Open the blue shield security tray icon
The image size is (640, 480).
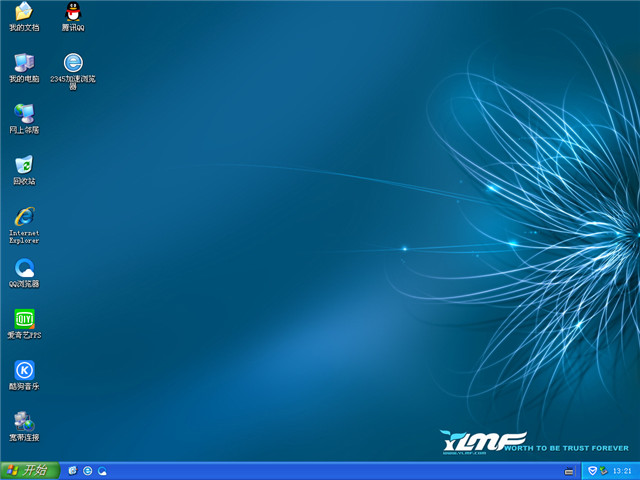(x=592, y=470)
